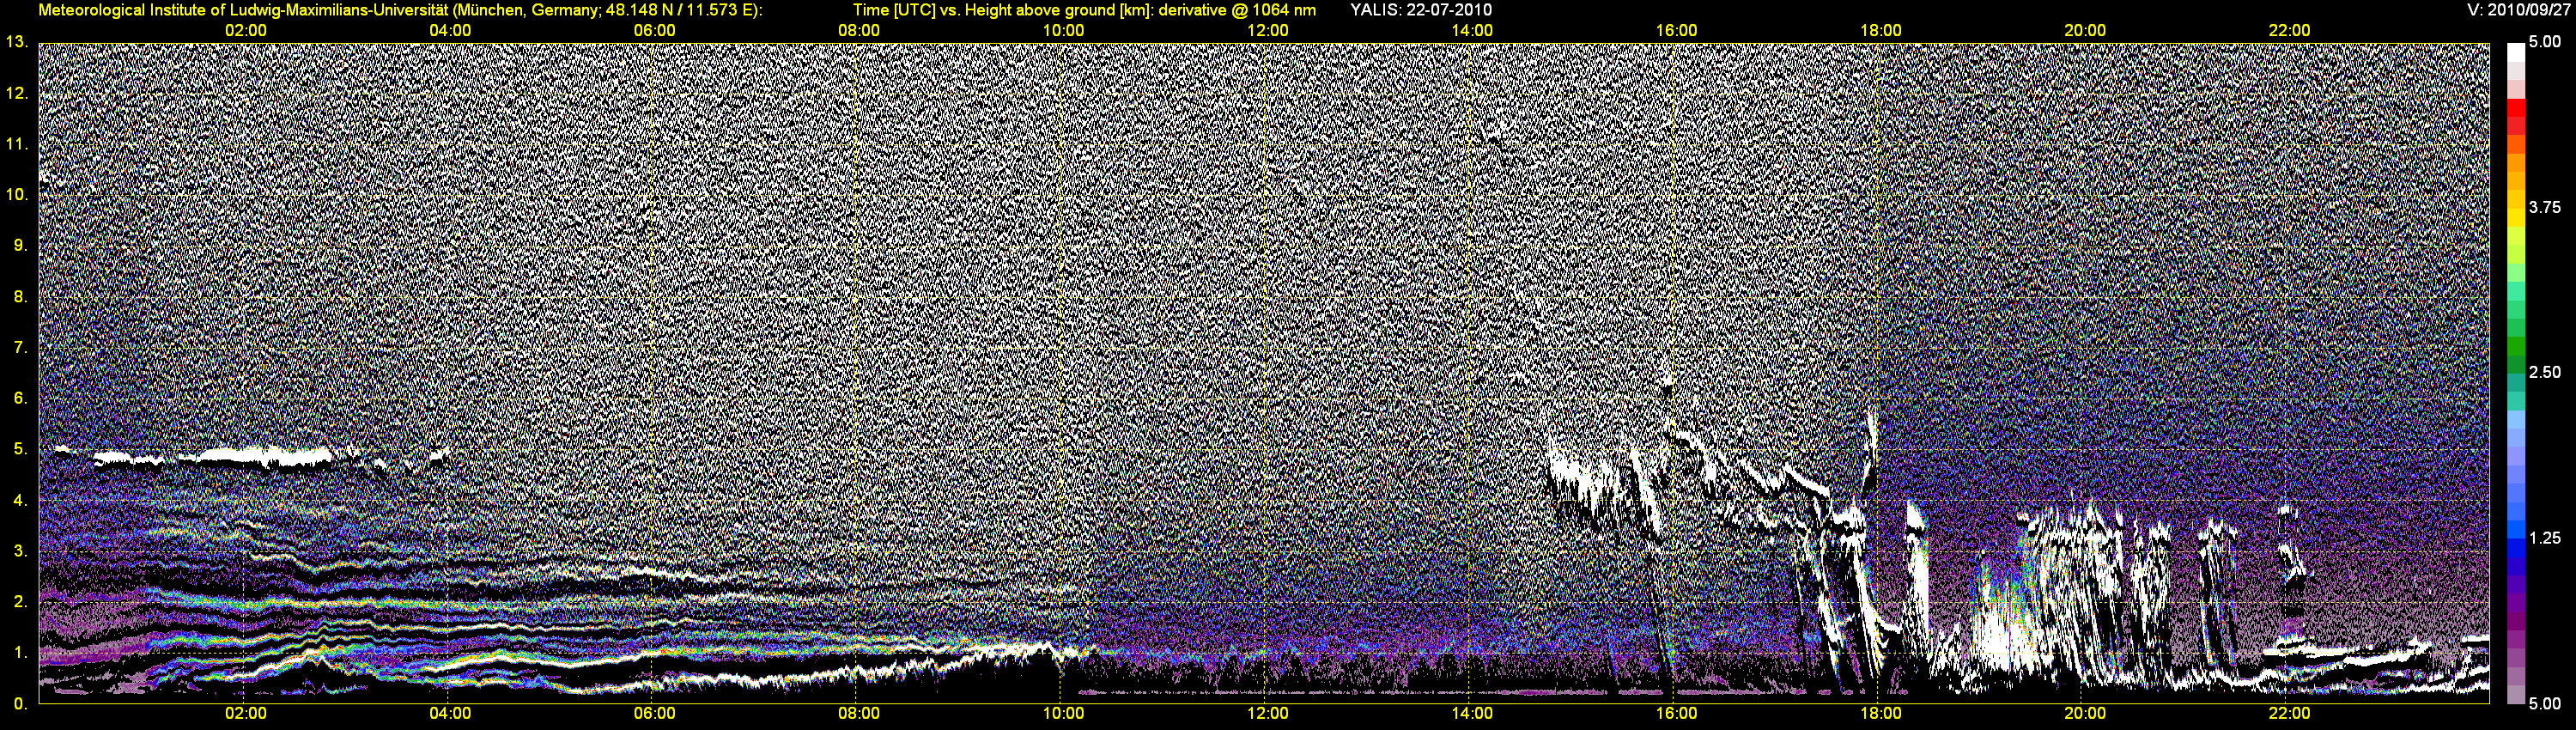This screenshot has width=2576, height=730.
Task: Click the "10." height axis label
Action: (16, 194)
